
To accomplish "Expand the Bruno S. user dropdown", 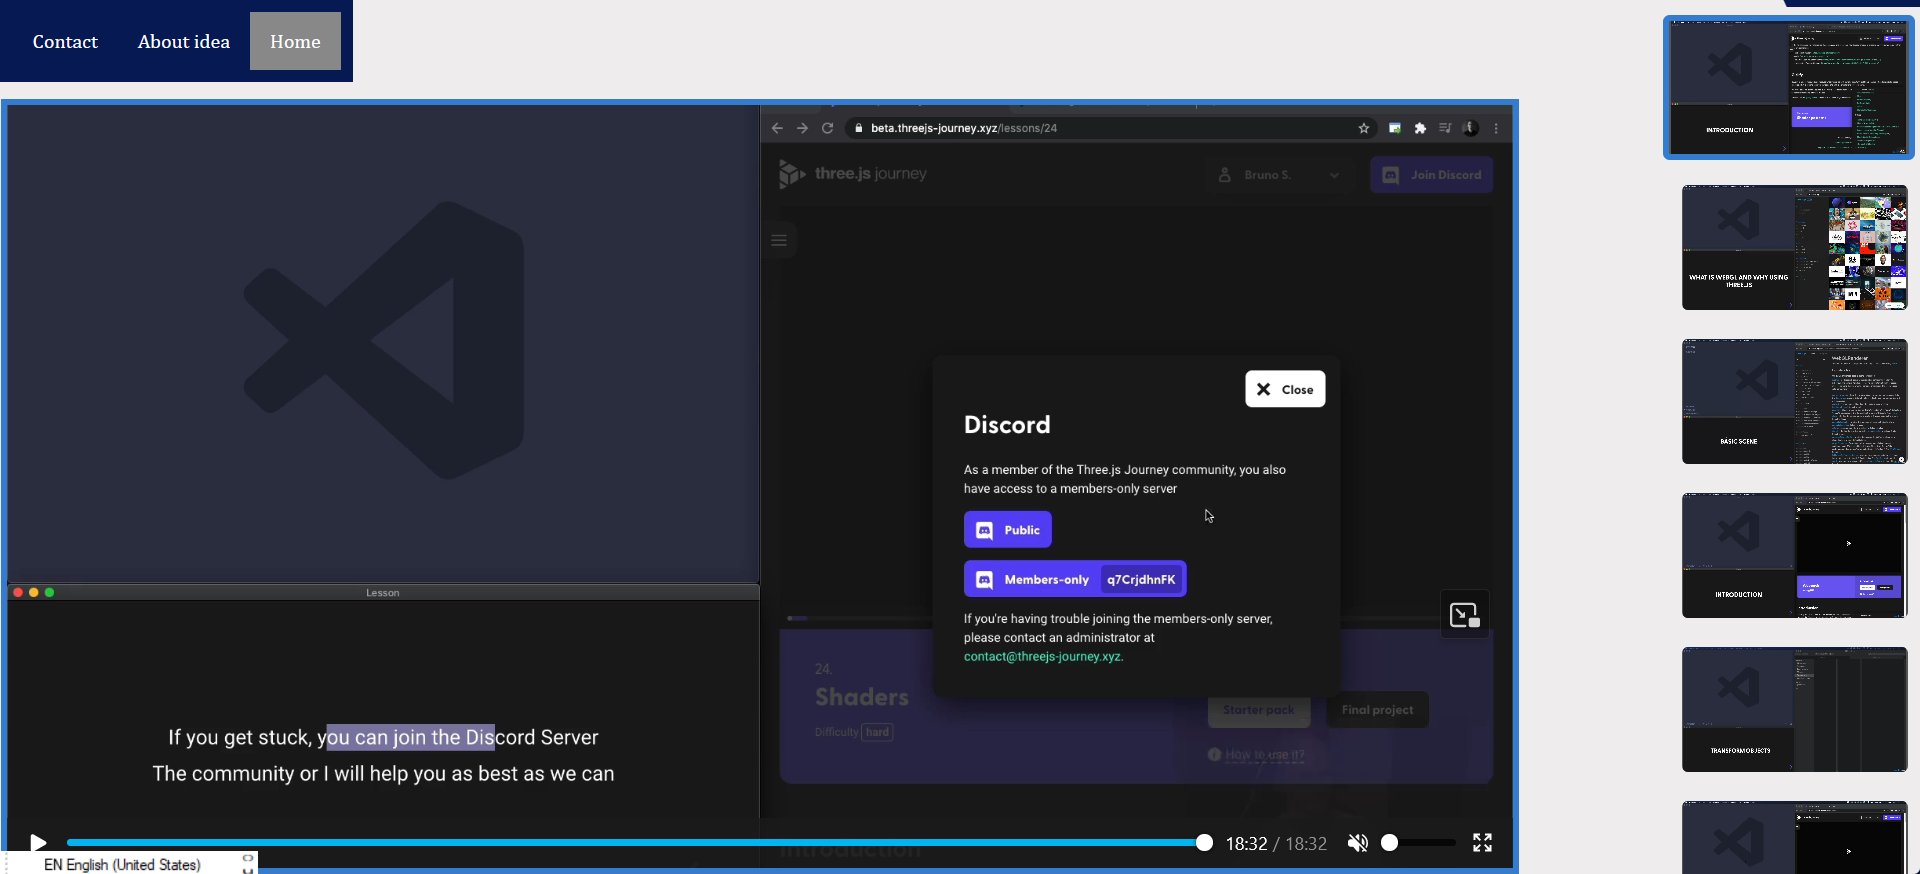I will [x=1277, y=175].
